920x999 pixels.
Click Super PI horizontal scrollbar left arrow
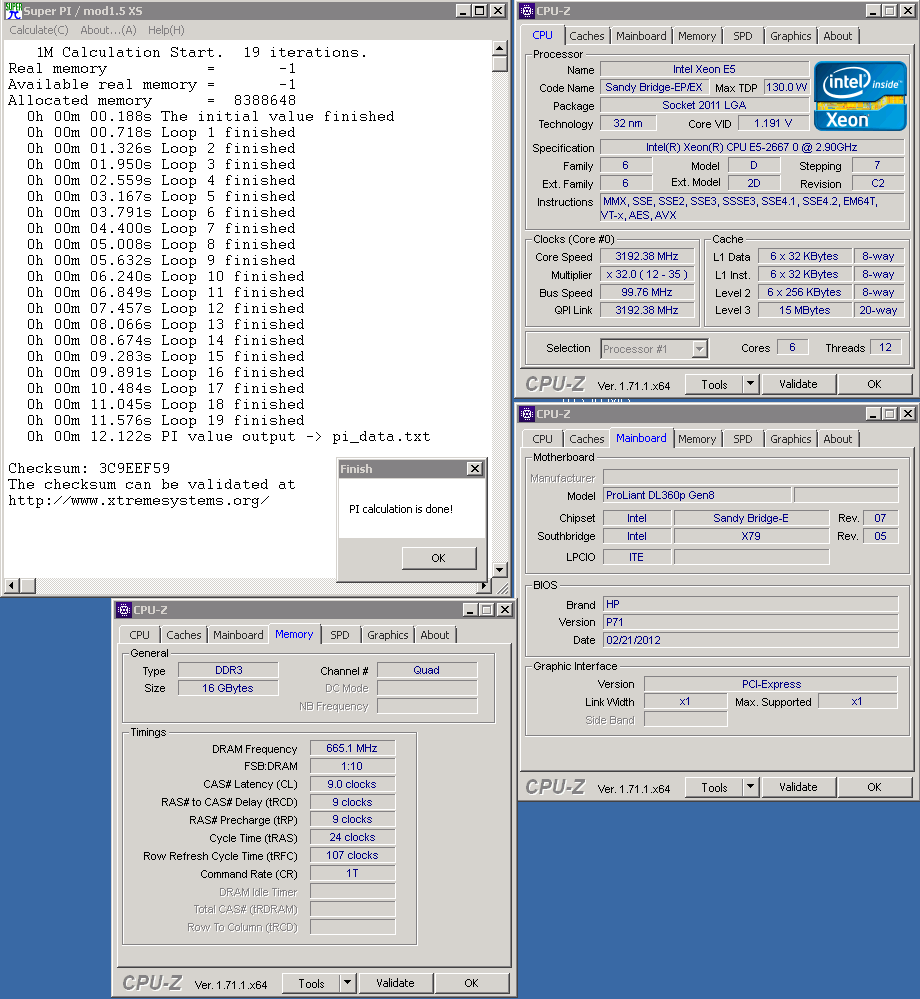(x=12, y=585)
